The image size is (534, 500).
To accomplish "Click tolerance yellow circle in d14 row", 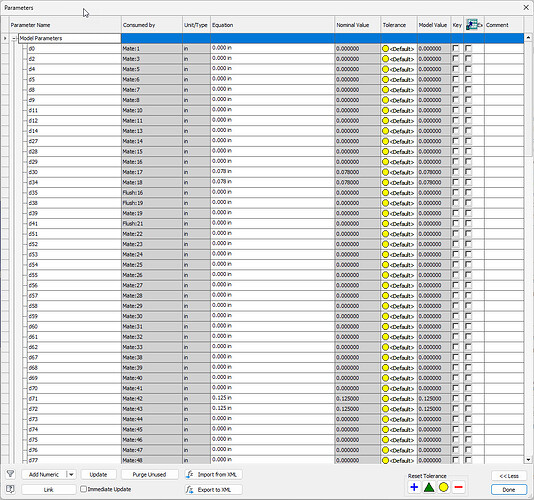I will tap(385, 131).
